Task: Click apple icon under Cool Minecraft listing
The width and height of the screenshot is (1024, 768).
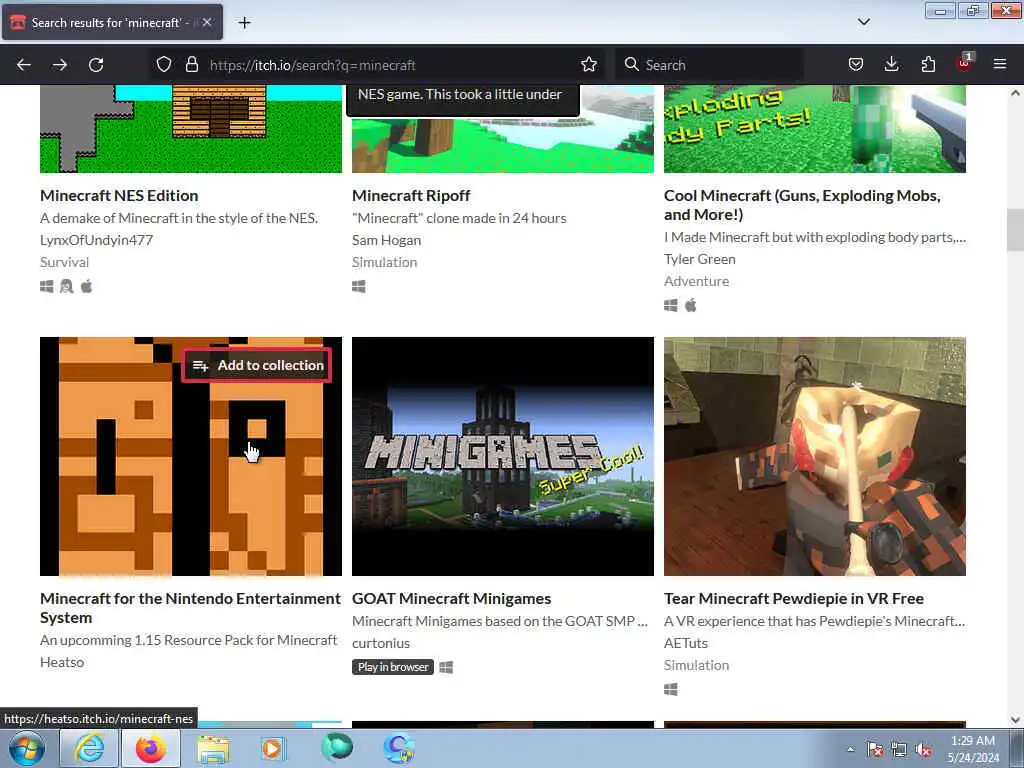Action: tap(690, 305)
